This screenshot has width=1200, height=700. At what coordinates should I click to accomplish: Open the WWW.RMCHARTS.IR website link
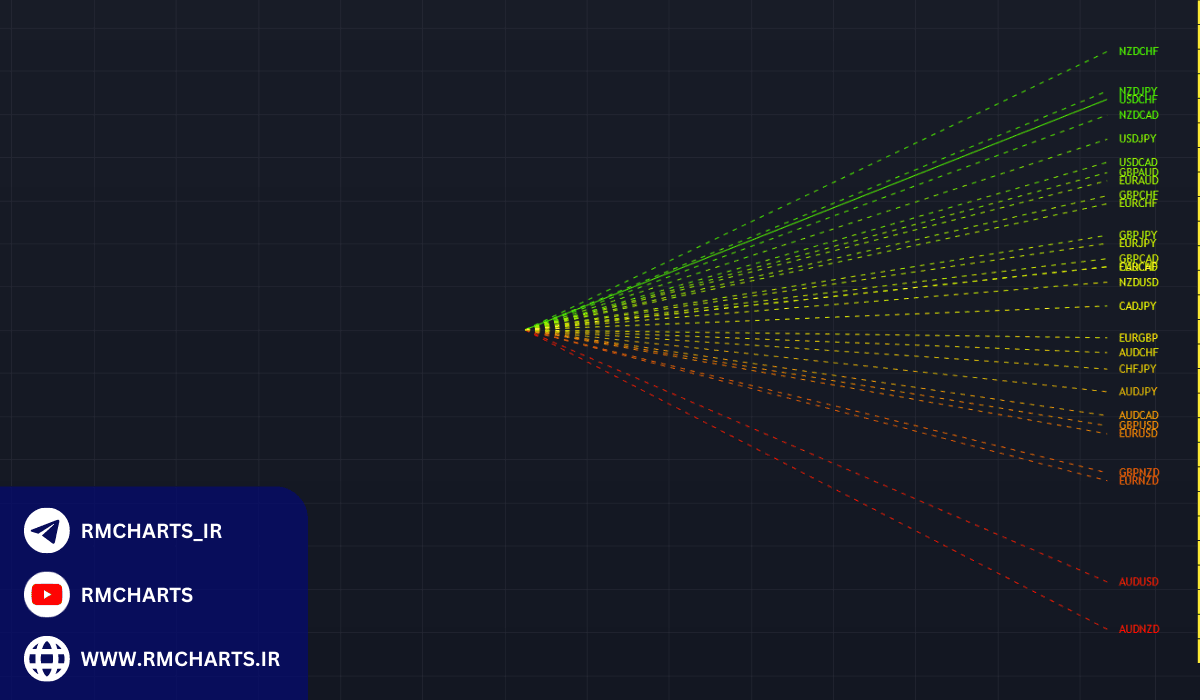[x=180, y=659]
